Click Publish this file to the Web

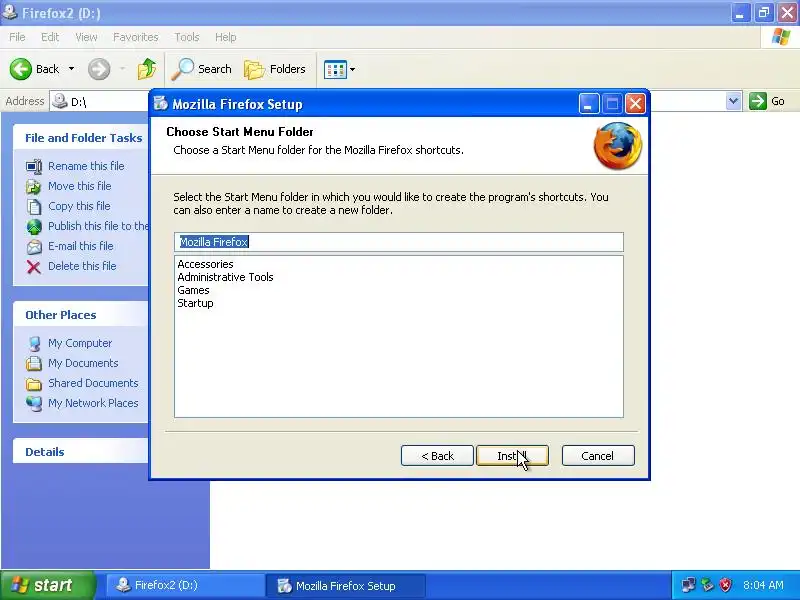(x=98, y=226)
